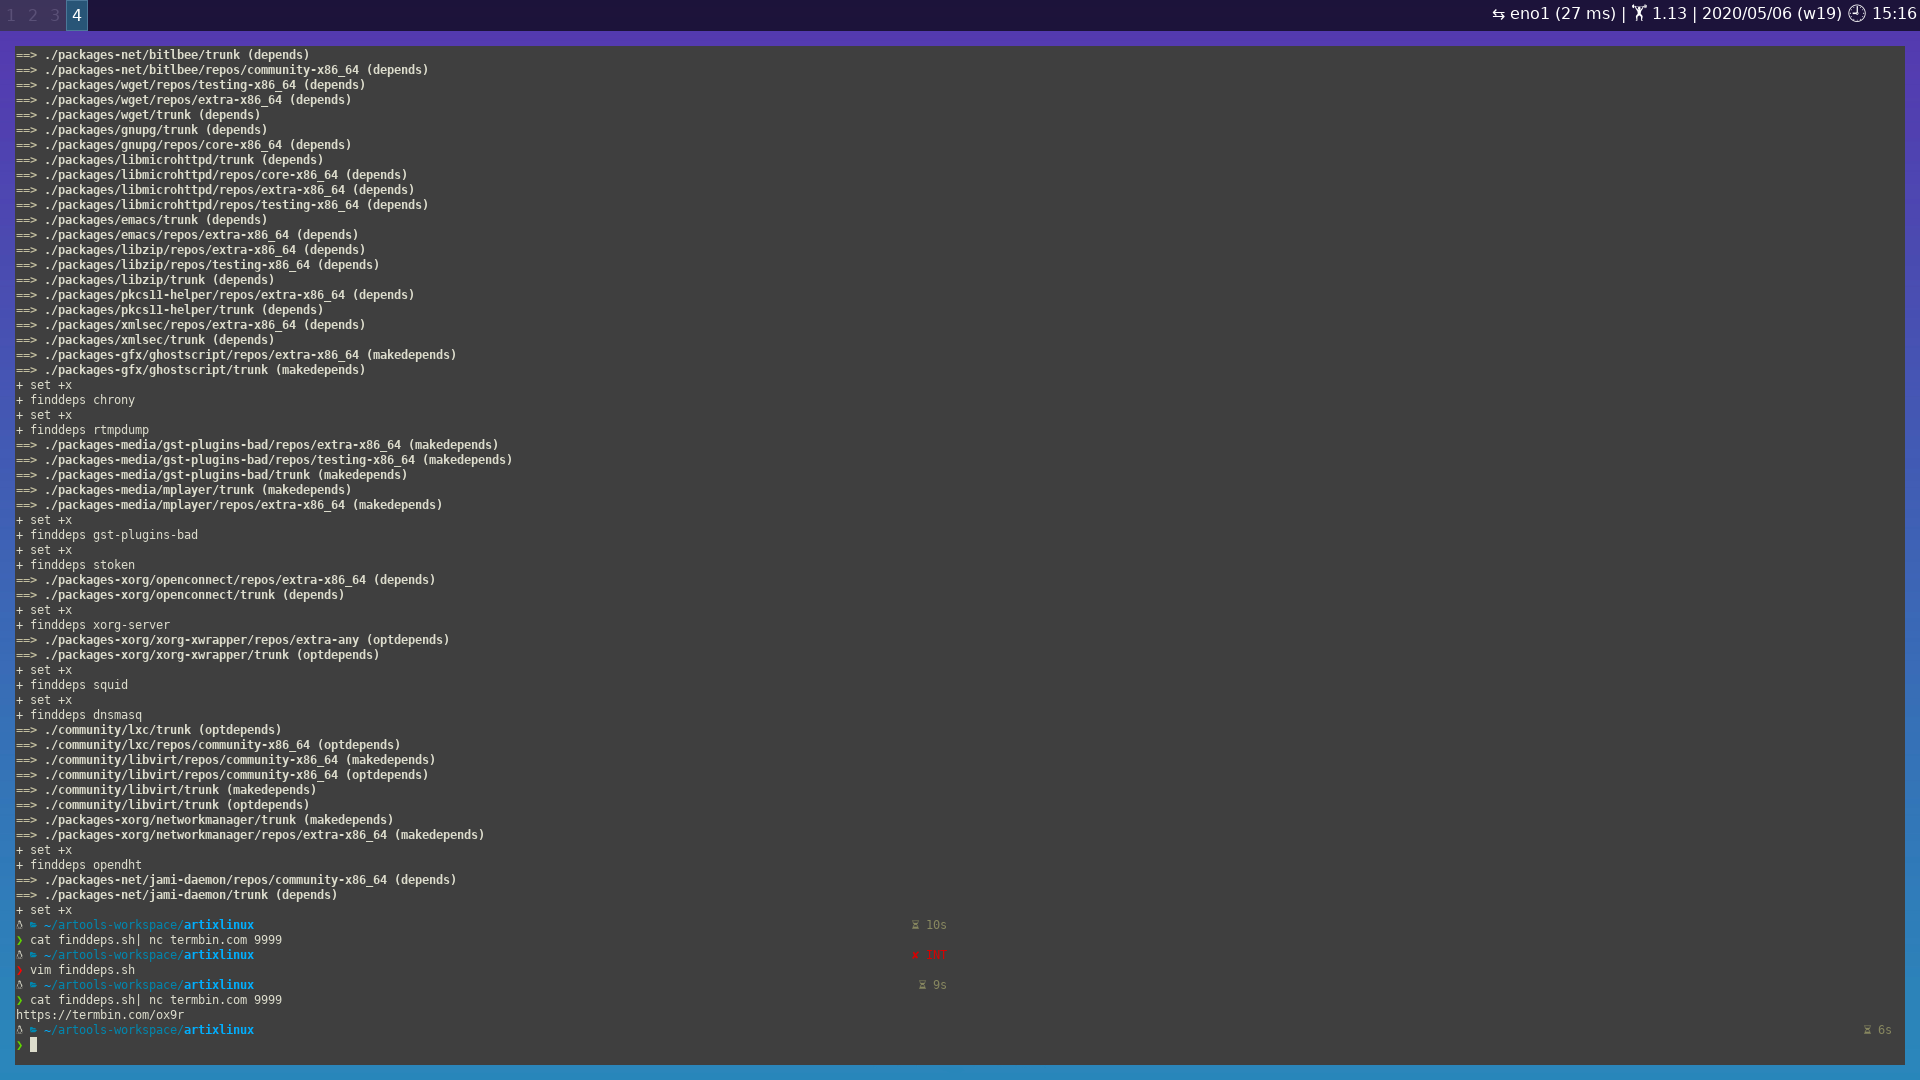Click the ./packages-media/mplayer/trunk (makedepends) line
Image resolution: width=1920 pixels, height=1080 pixels.
point(184,490)
